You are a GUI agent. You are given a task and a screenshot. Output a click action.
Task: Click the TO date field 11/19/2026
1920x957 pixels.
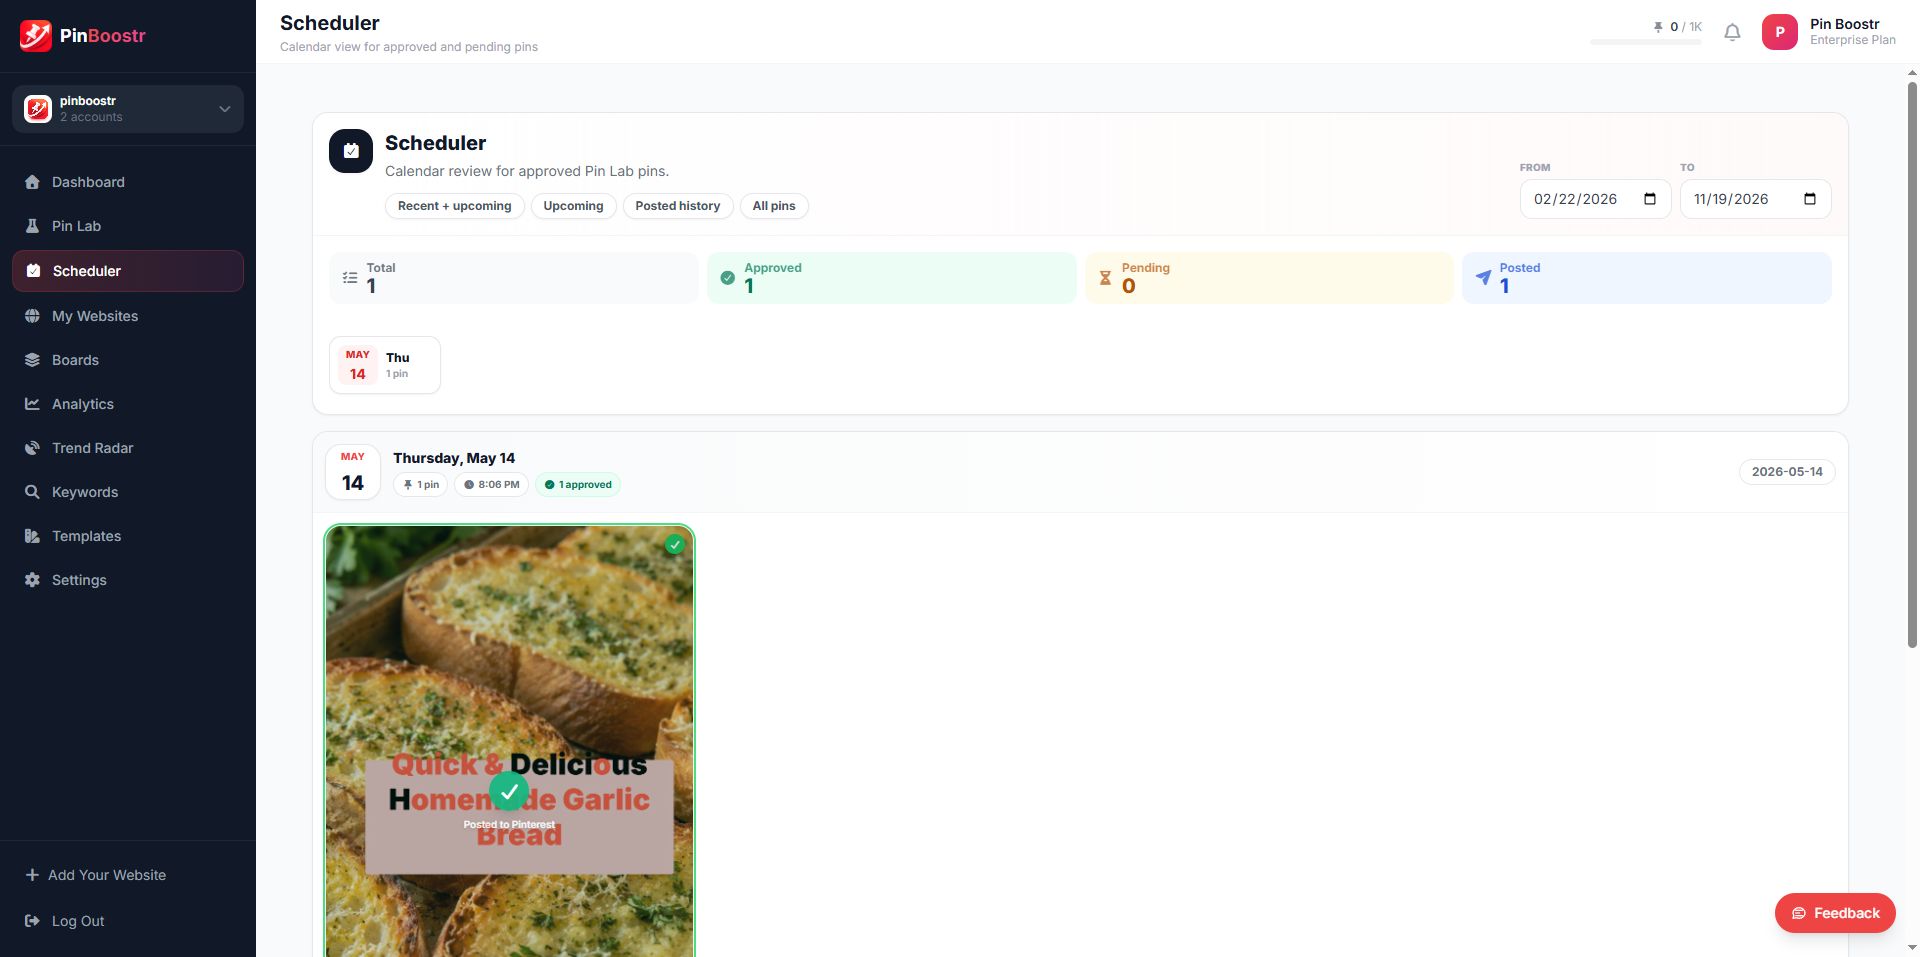(x=1755, y=199)
